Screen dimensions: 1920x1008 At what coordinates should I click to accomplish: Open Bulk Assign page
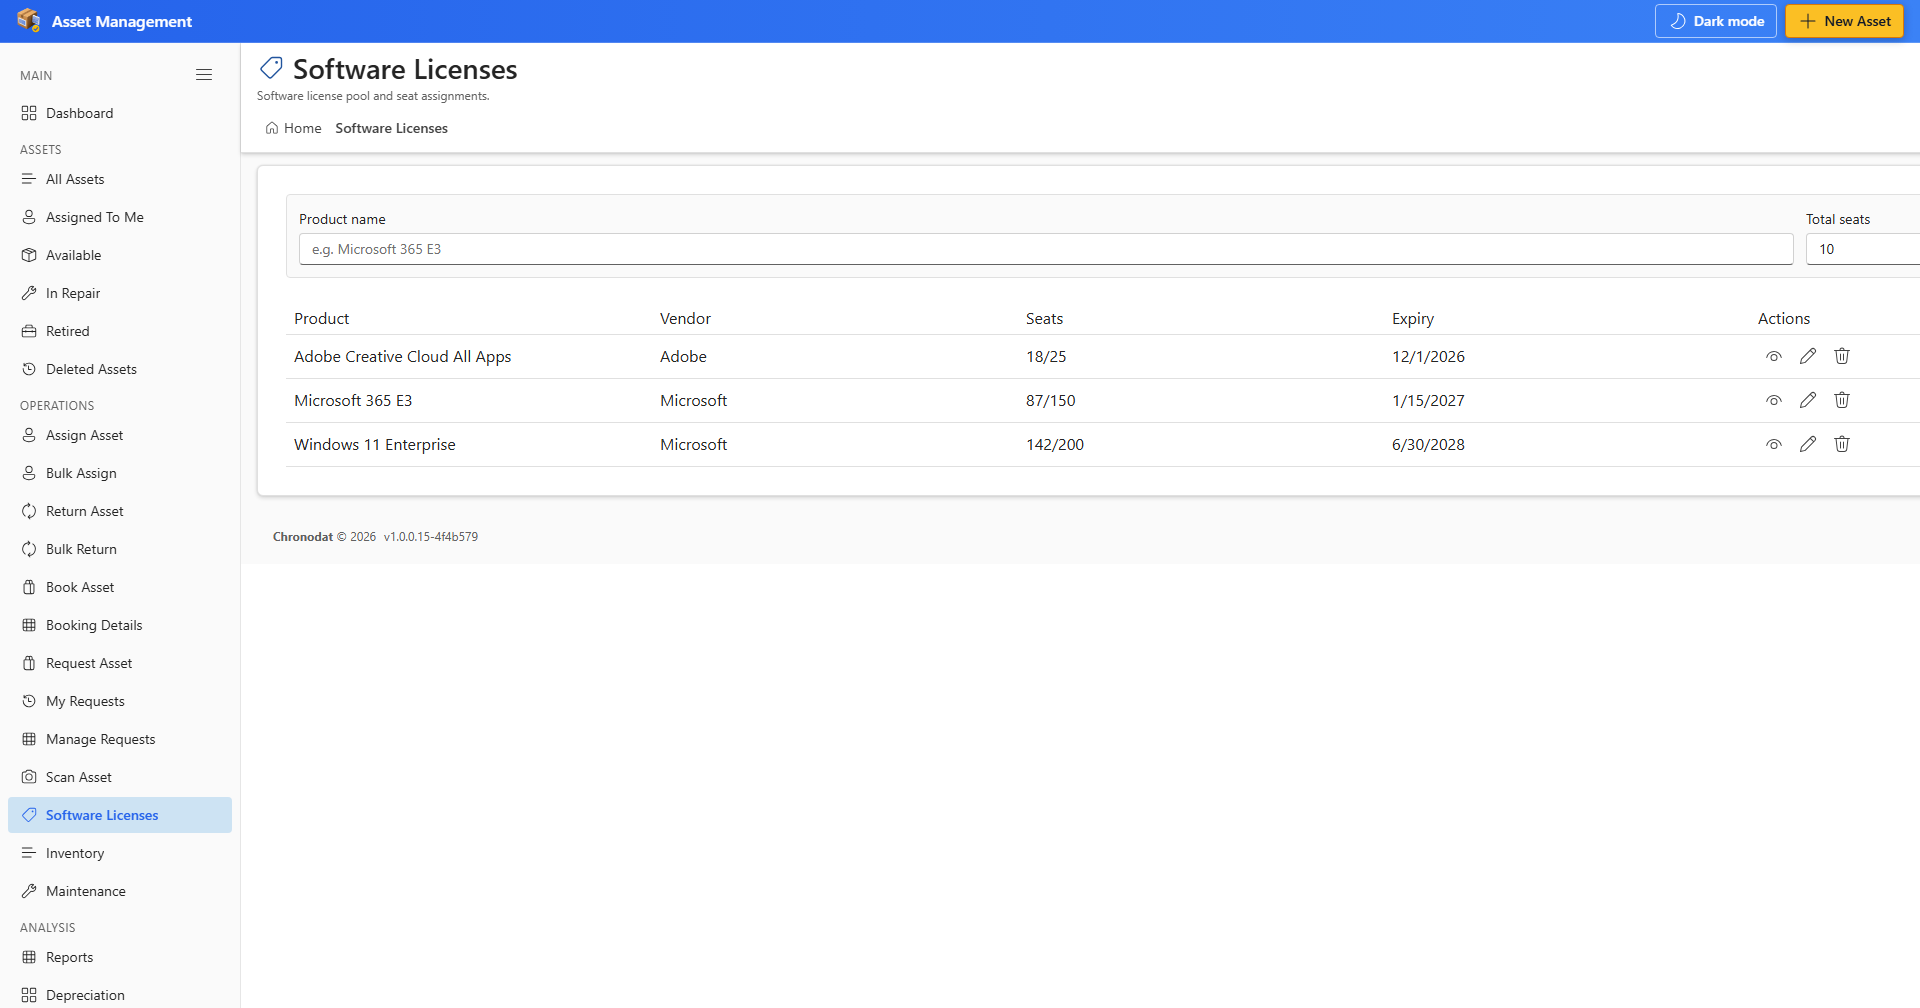[x=120, y=473]
